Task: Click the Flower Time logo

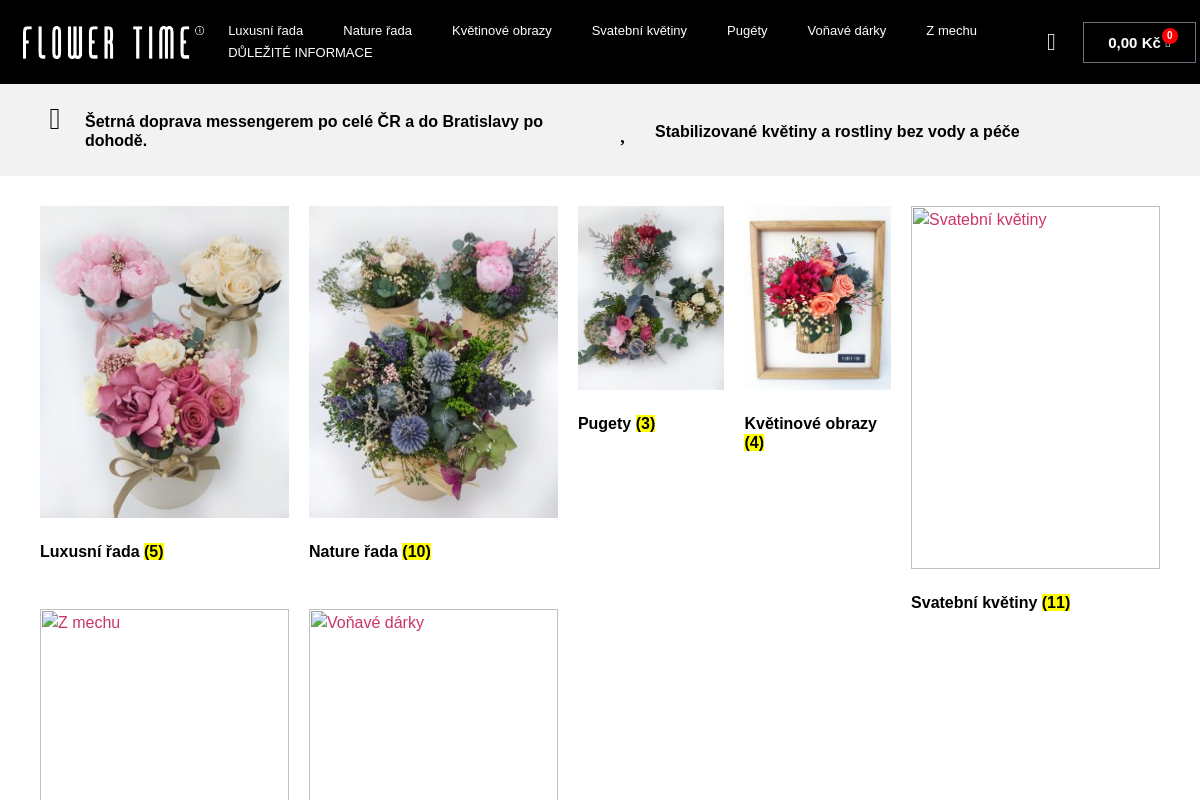Action: [x=105, y=42]
